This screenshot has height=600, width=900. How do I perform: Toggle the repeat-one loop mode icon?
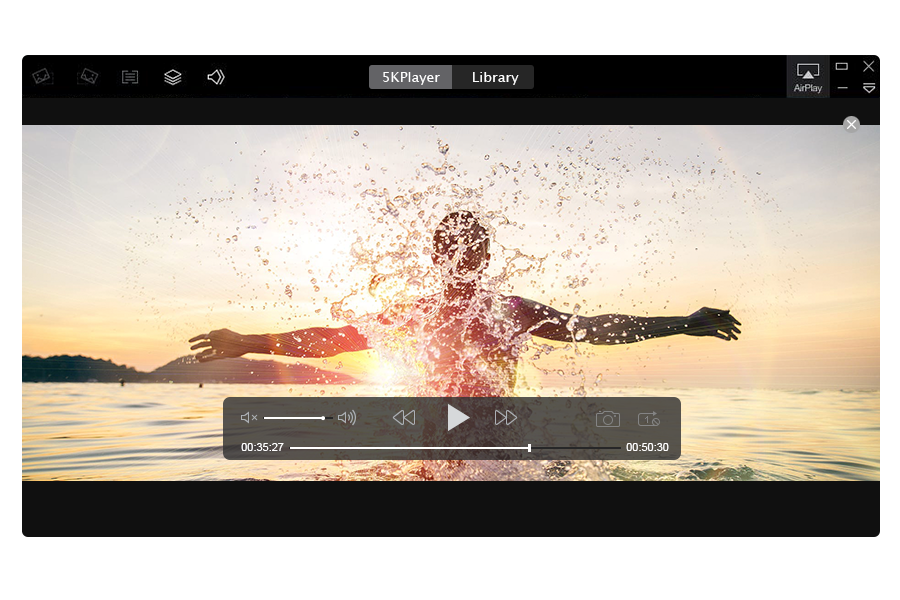[649, 419]
